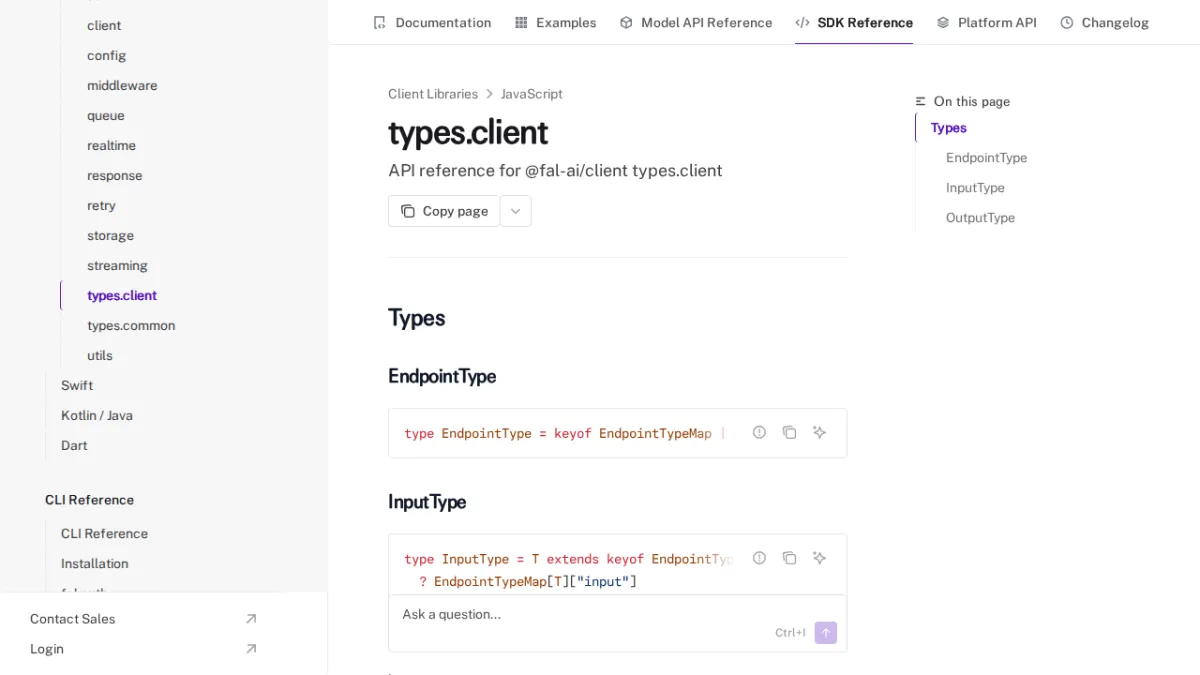The height and width of the screenshot is (675, 1200).
Task: Open the storage sidebar item
Action: tap(110, 236)
